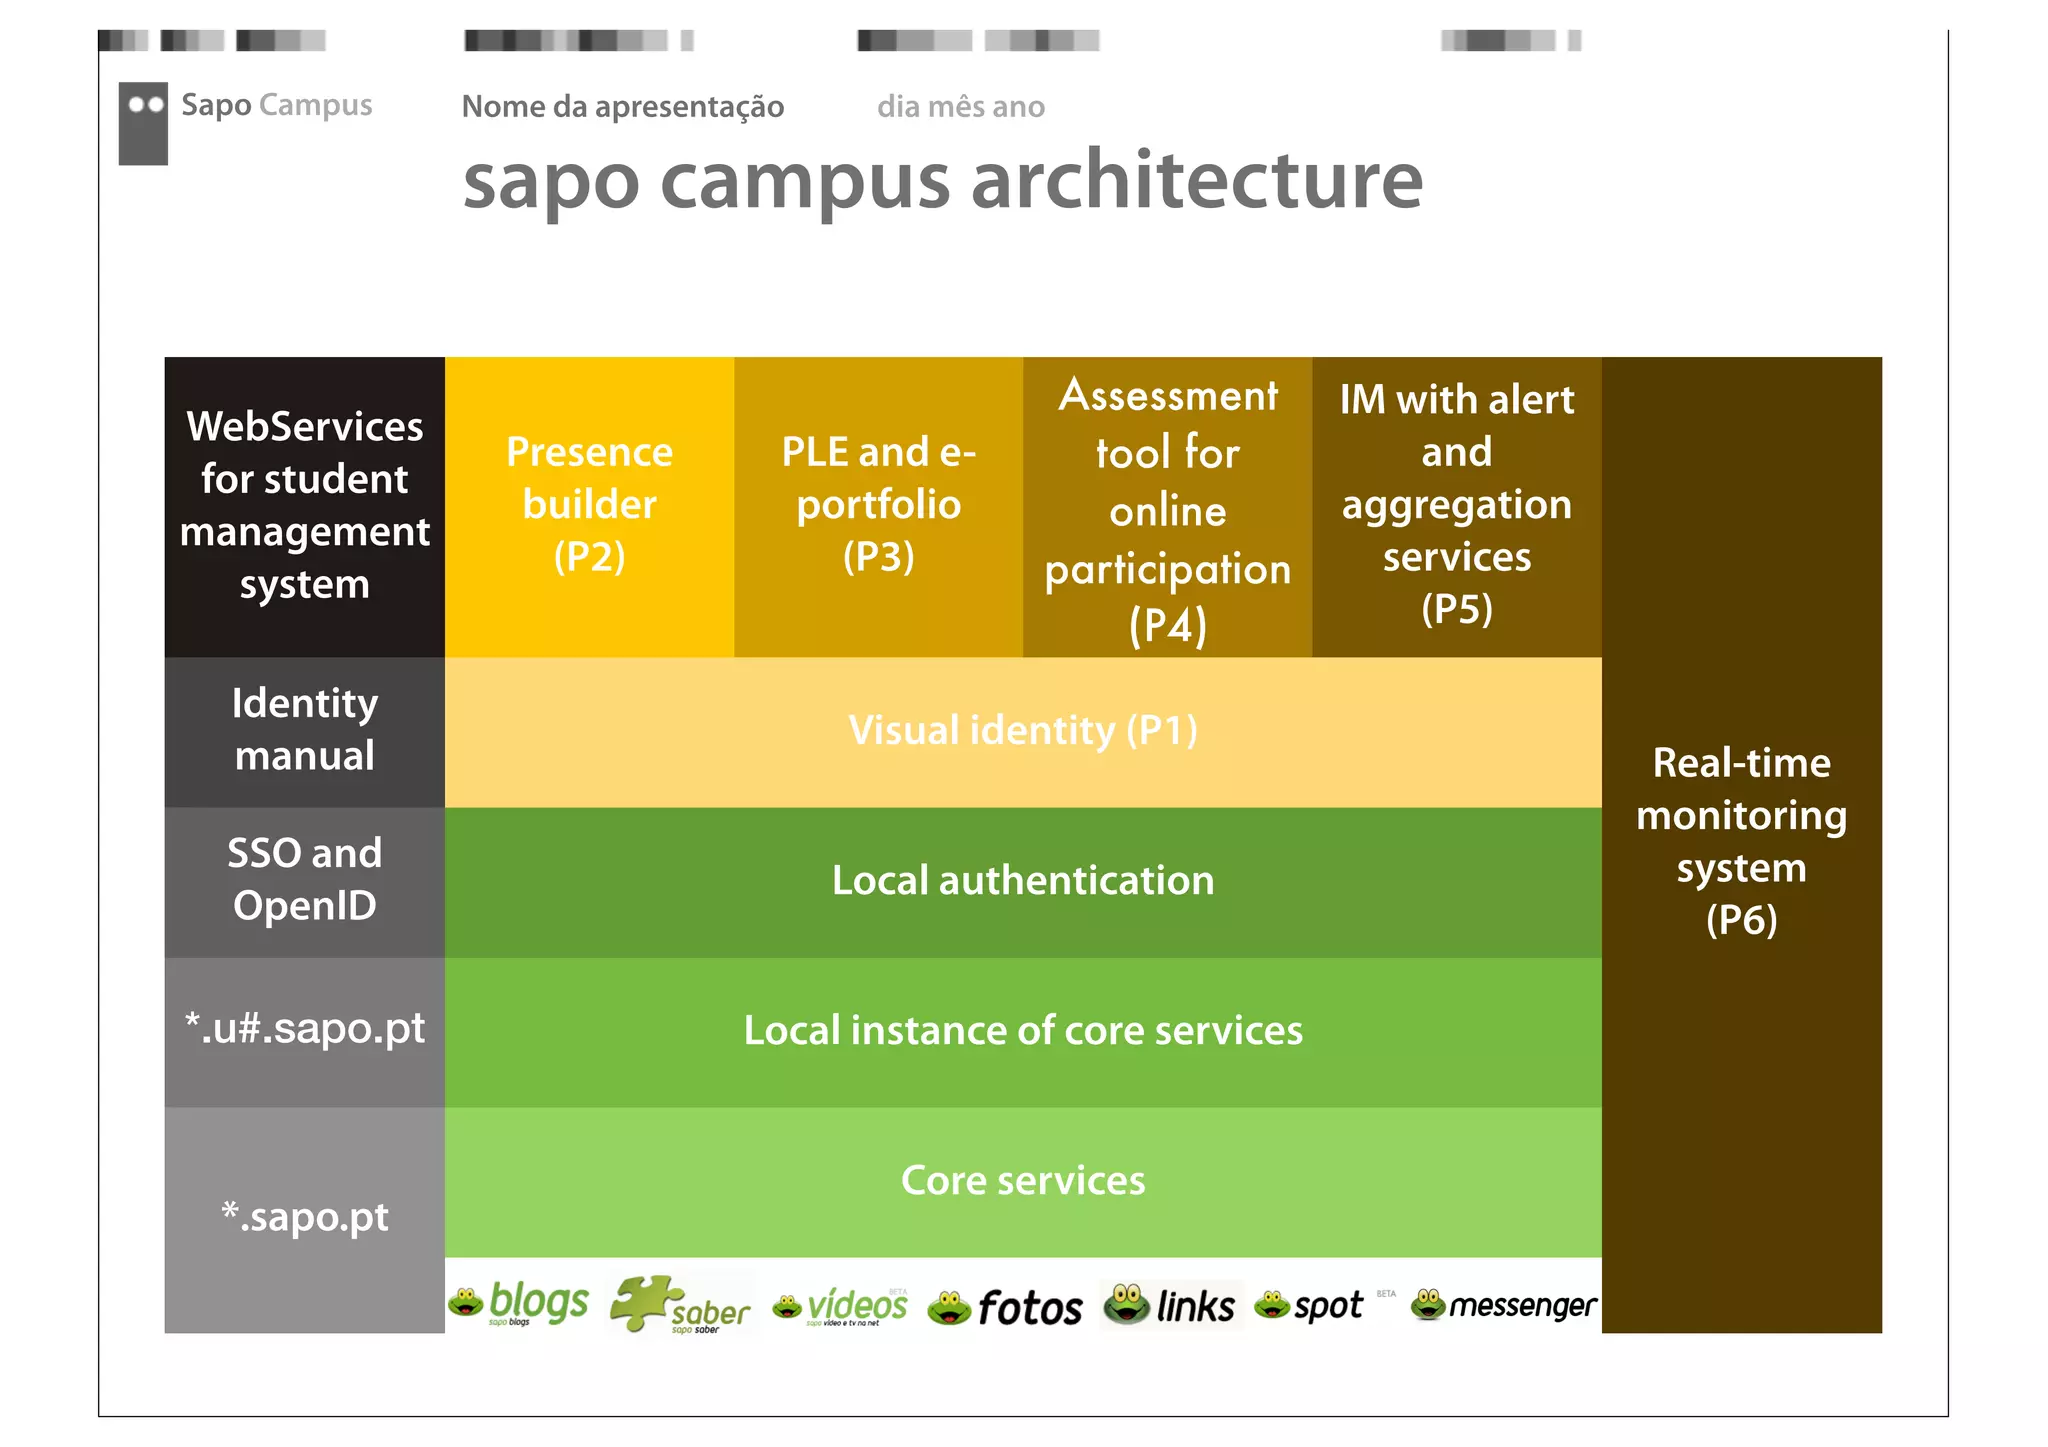2048x1447 pixels.
Task: Click the Sapo vídeos frog logo
Action: [x=841, y=1305]
